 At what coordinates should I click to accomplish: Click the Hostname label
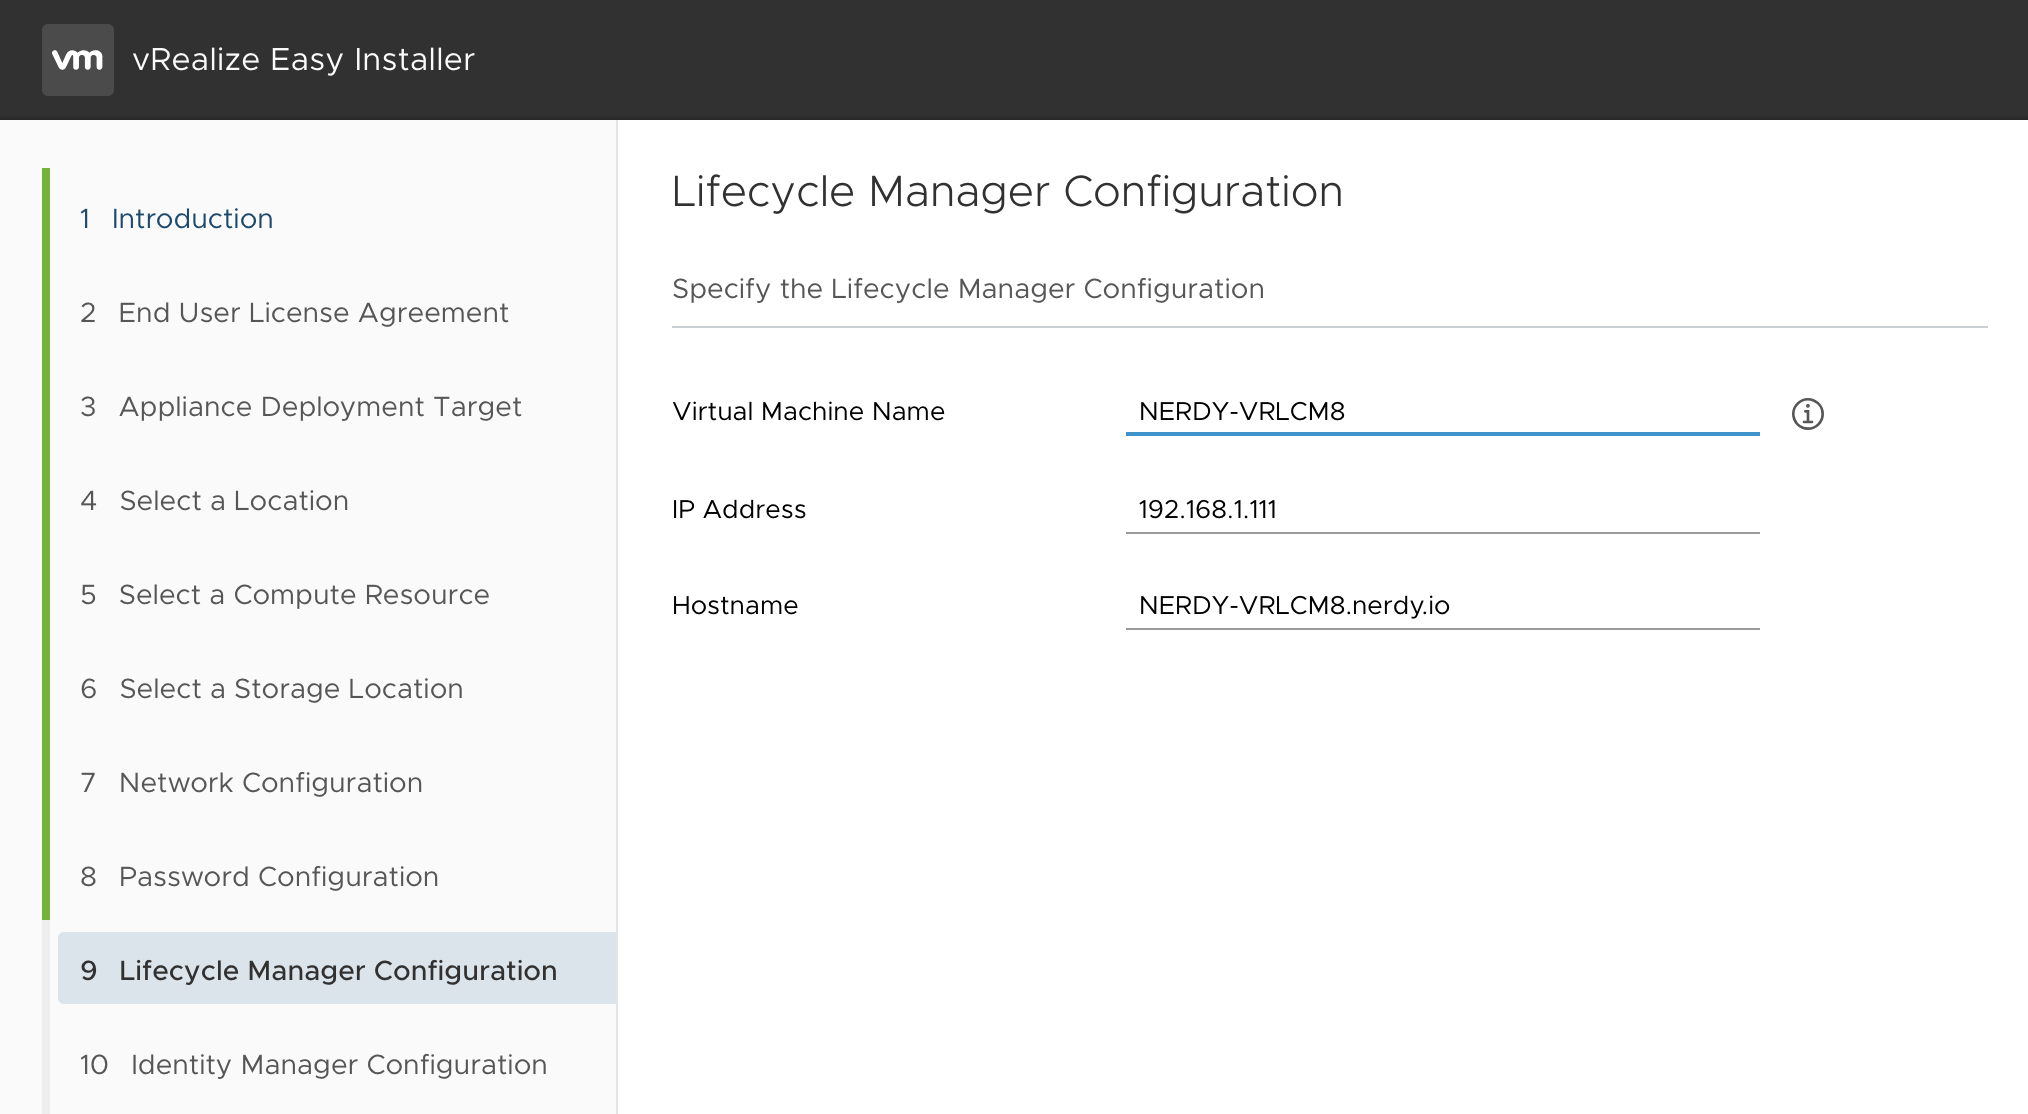(735, 606)
